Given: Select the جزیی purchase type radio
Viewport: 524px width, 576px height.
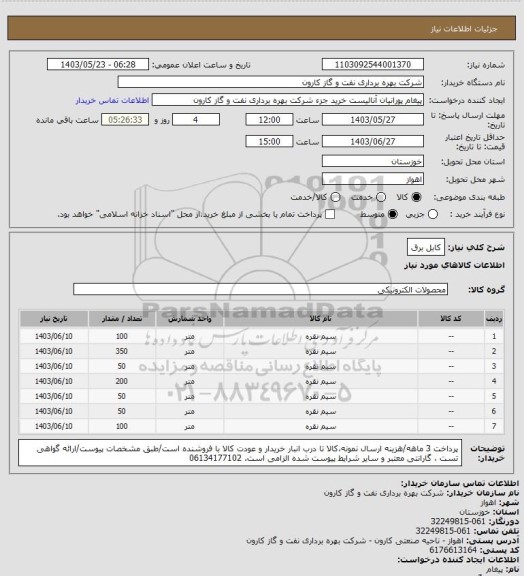Looking at the screenshot, I should 433,214.
